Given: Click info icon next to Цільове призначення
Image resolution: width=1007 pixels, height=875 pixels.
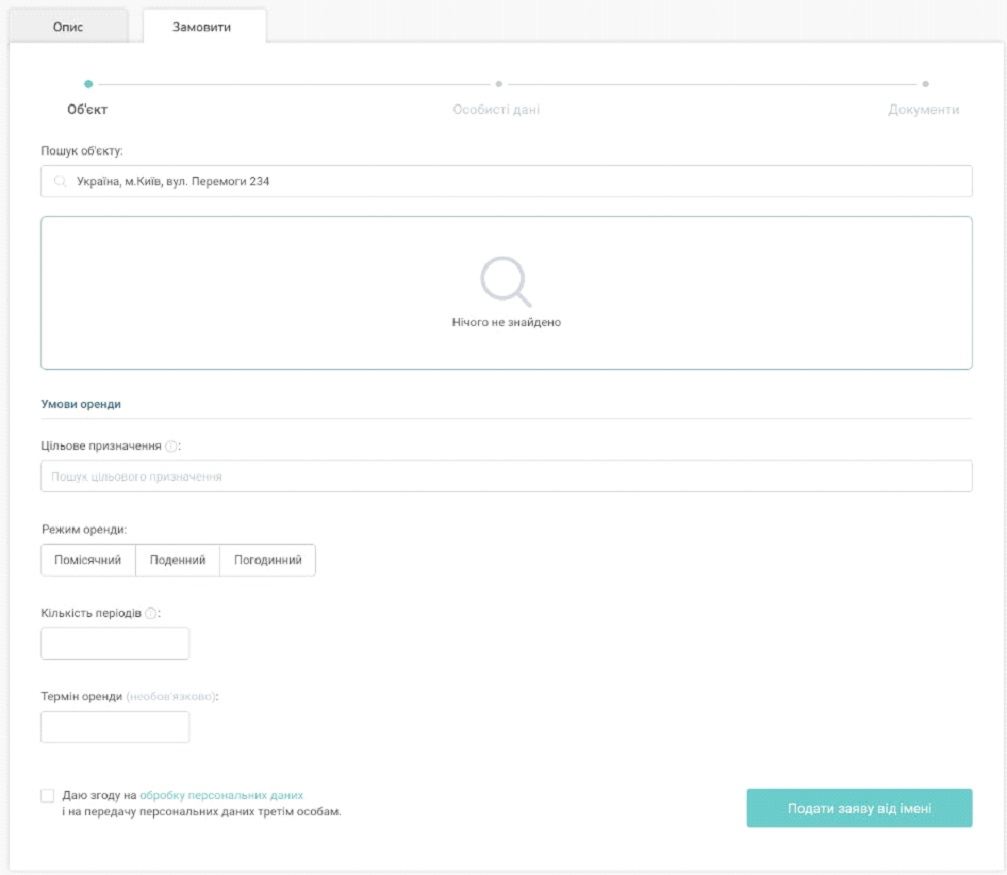Looking at the screenshot, I should tap(171, 446).
